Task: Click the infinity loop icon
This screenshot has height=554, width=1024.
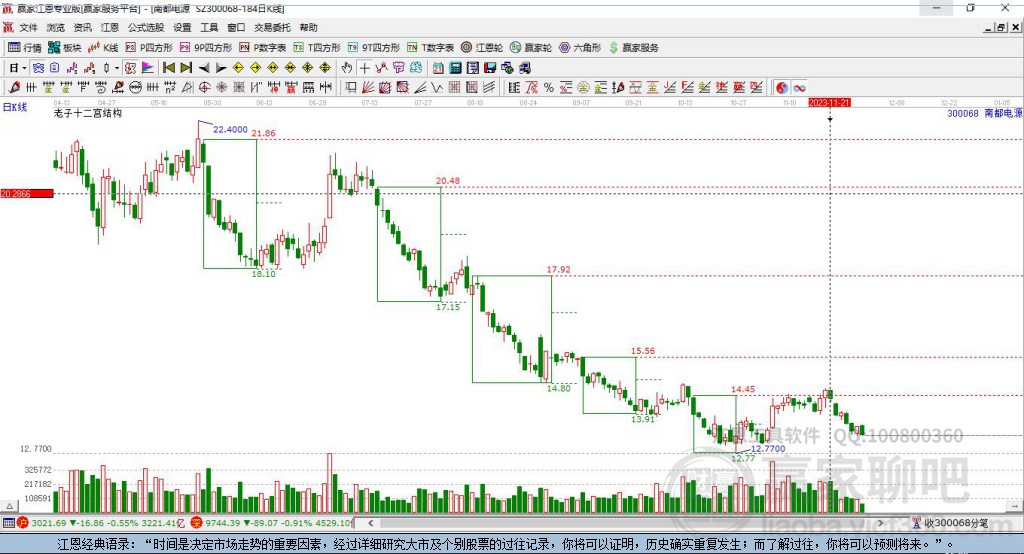Action: pyautogui.click(x=799, y=88)
